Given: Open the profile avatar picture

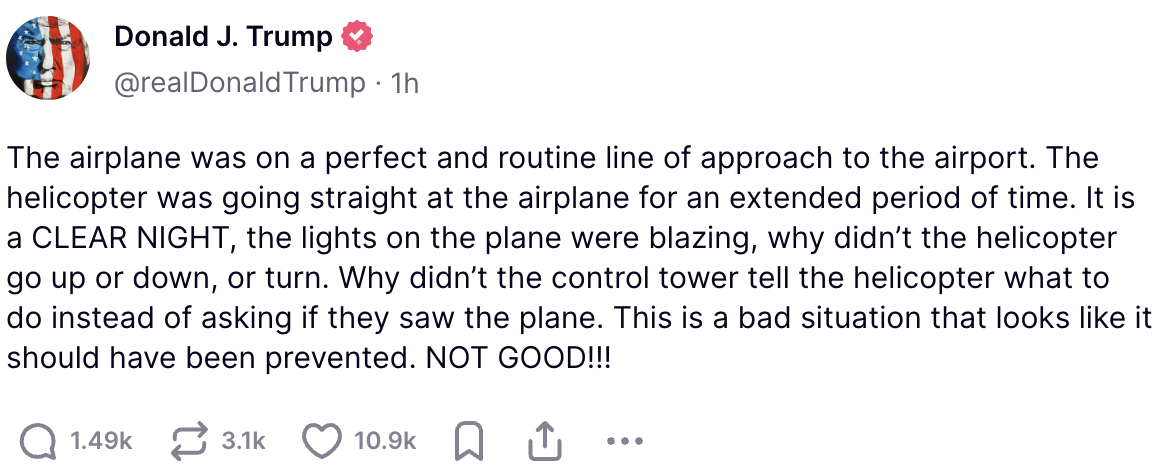Looking at the screenshot, I should pyautogui.click(x=49, y=58).
